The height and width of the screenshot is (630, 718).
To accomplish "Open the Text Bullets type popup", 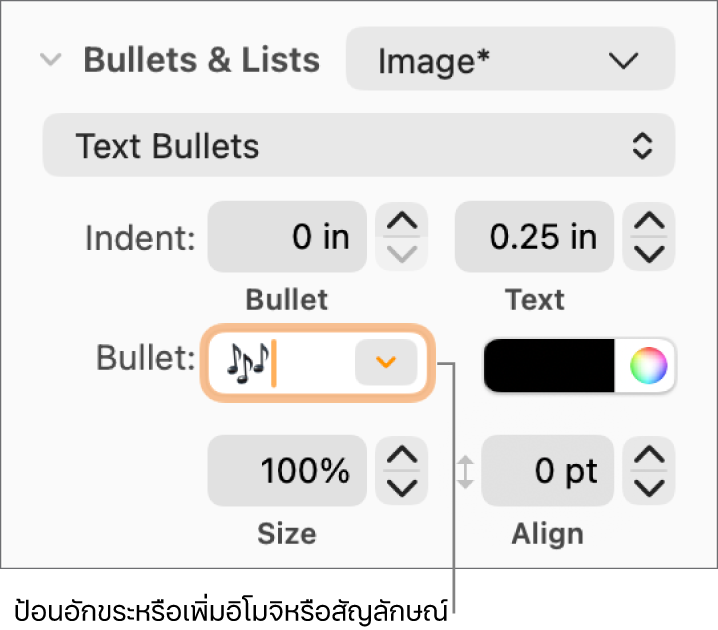I will [x=358, y=146].
